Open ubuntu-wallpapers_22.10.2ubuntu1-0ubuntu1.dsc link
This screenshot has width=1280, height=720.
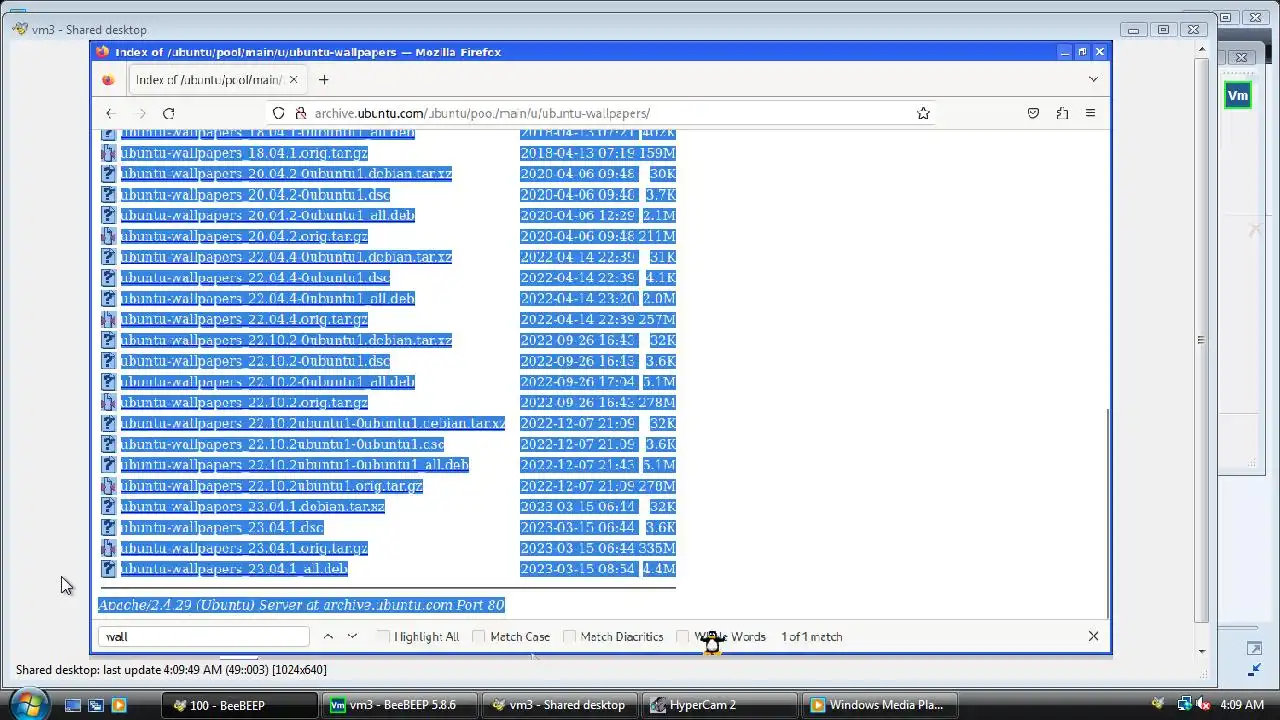click(282, 444)
